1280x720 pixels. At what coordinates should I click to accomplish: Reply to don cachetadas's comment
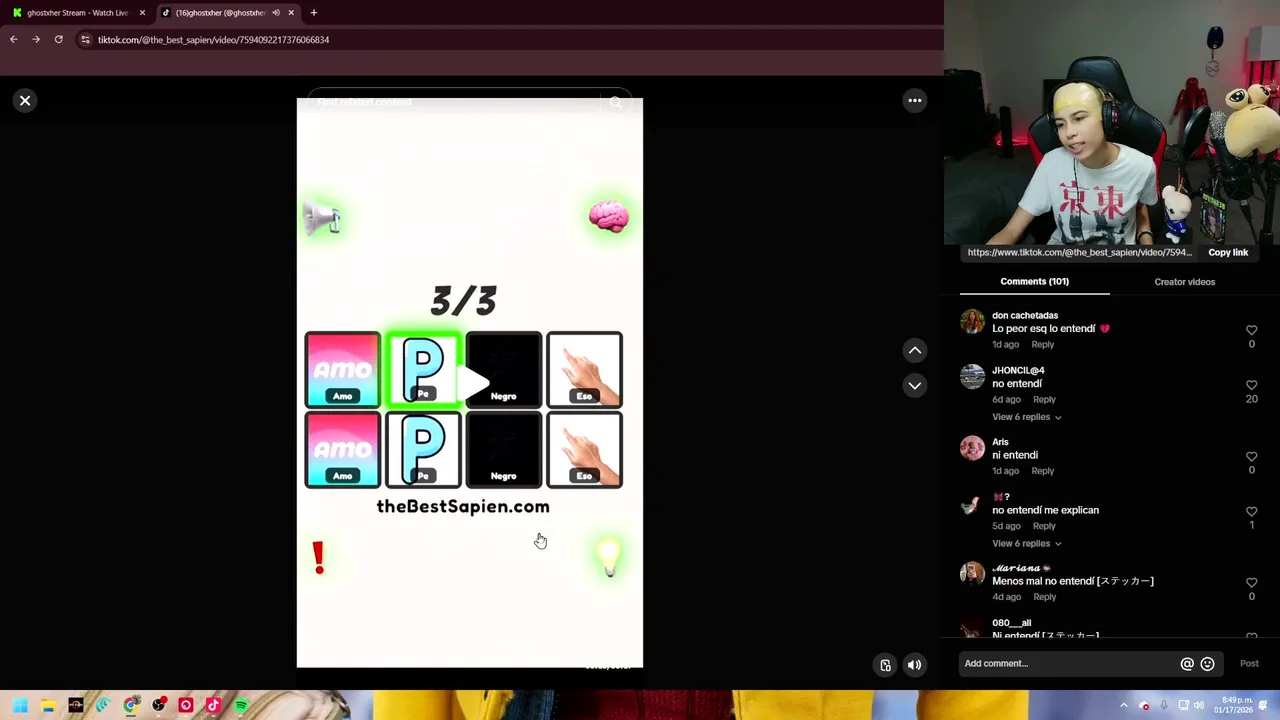coord(1042,344)
